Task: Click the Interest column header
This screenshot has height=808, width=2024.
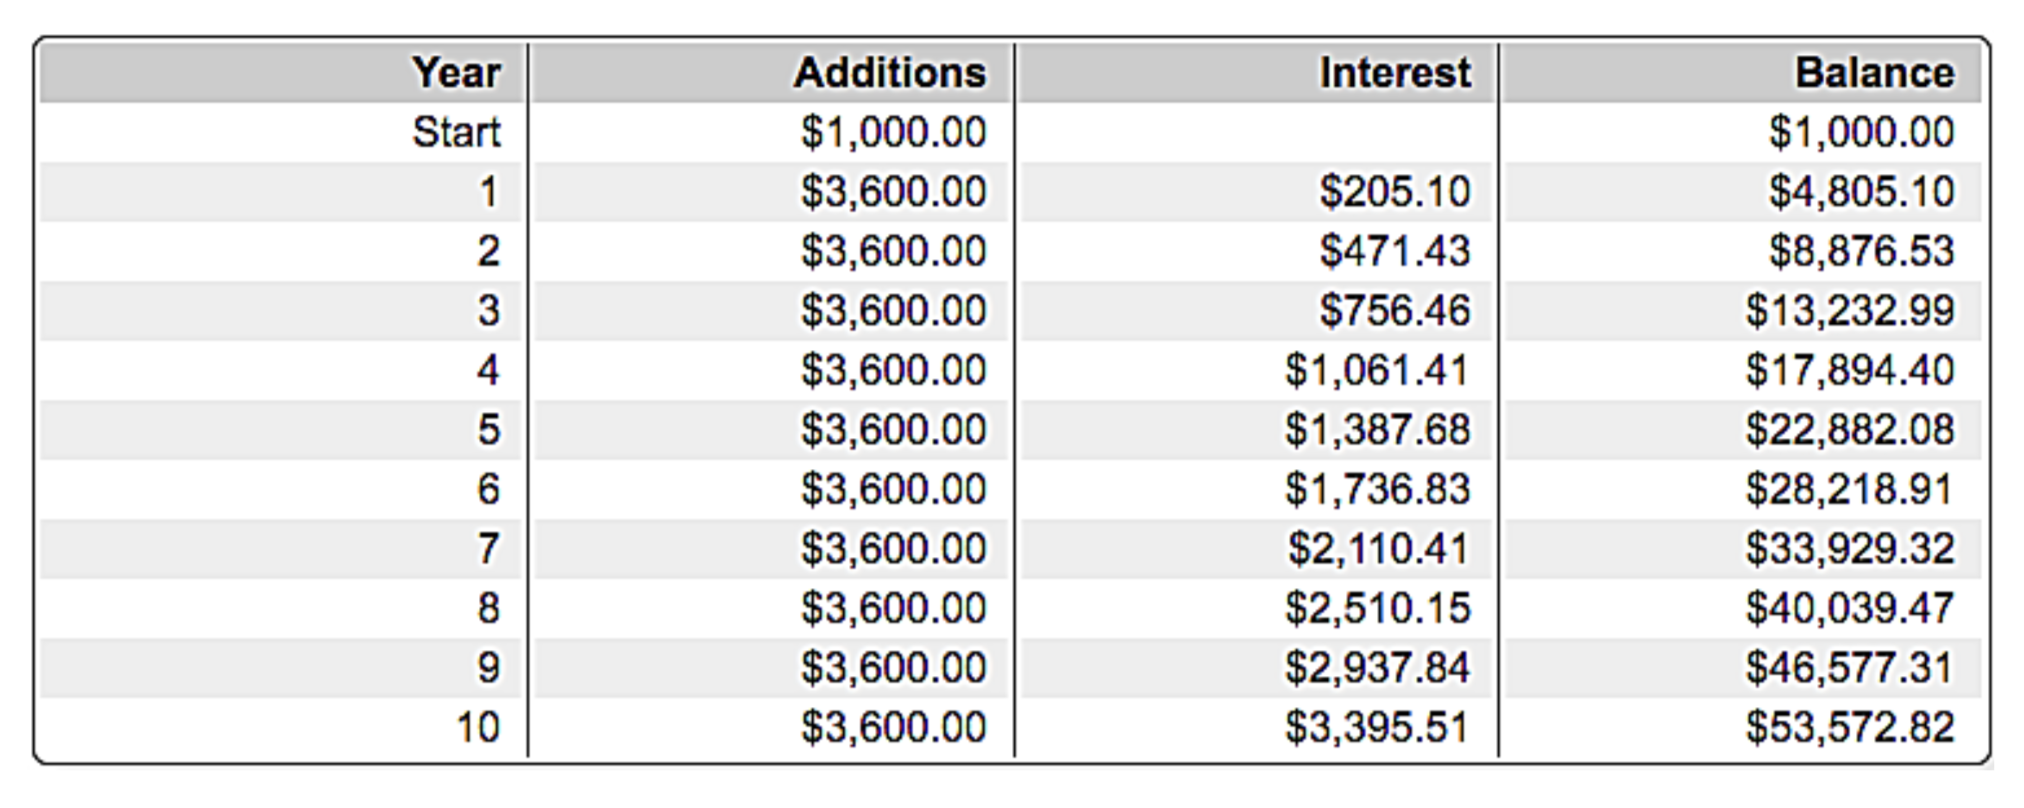Action: pos(1395,73)
